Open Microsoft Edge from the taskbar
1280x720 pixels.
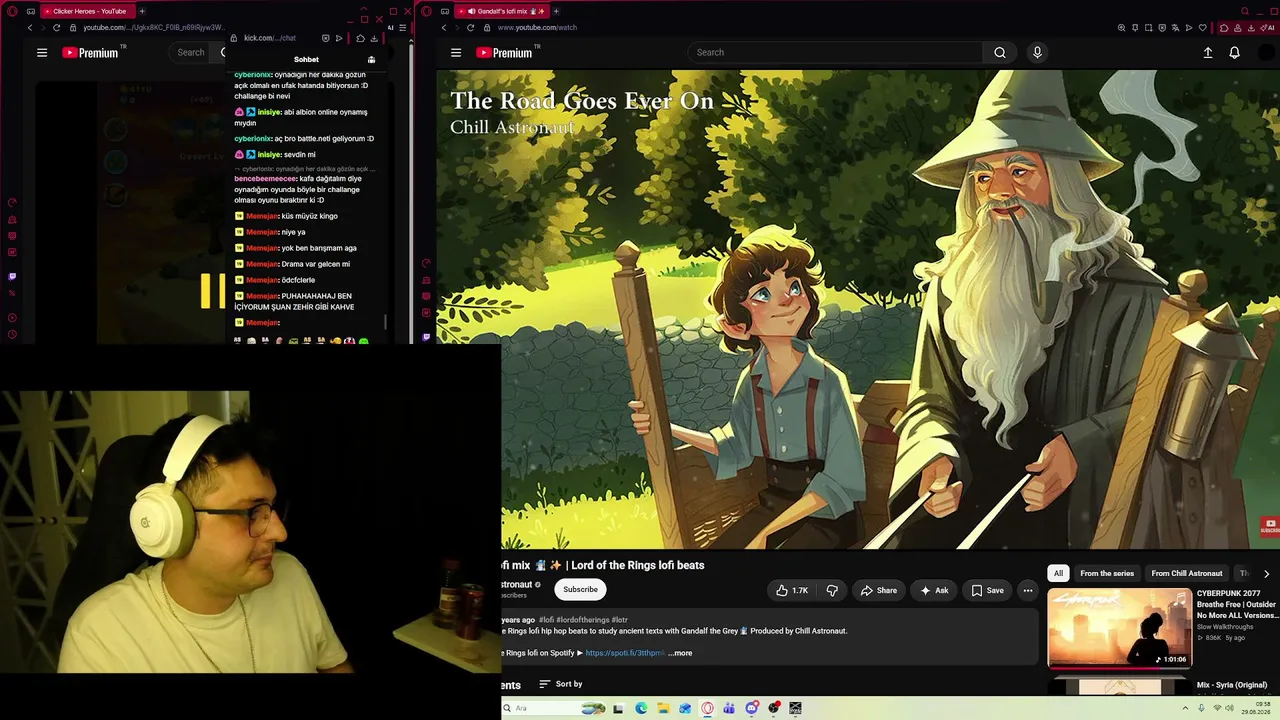[641, 709]
